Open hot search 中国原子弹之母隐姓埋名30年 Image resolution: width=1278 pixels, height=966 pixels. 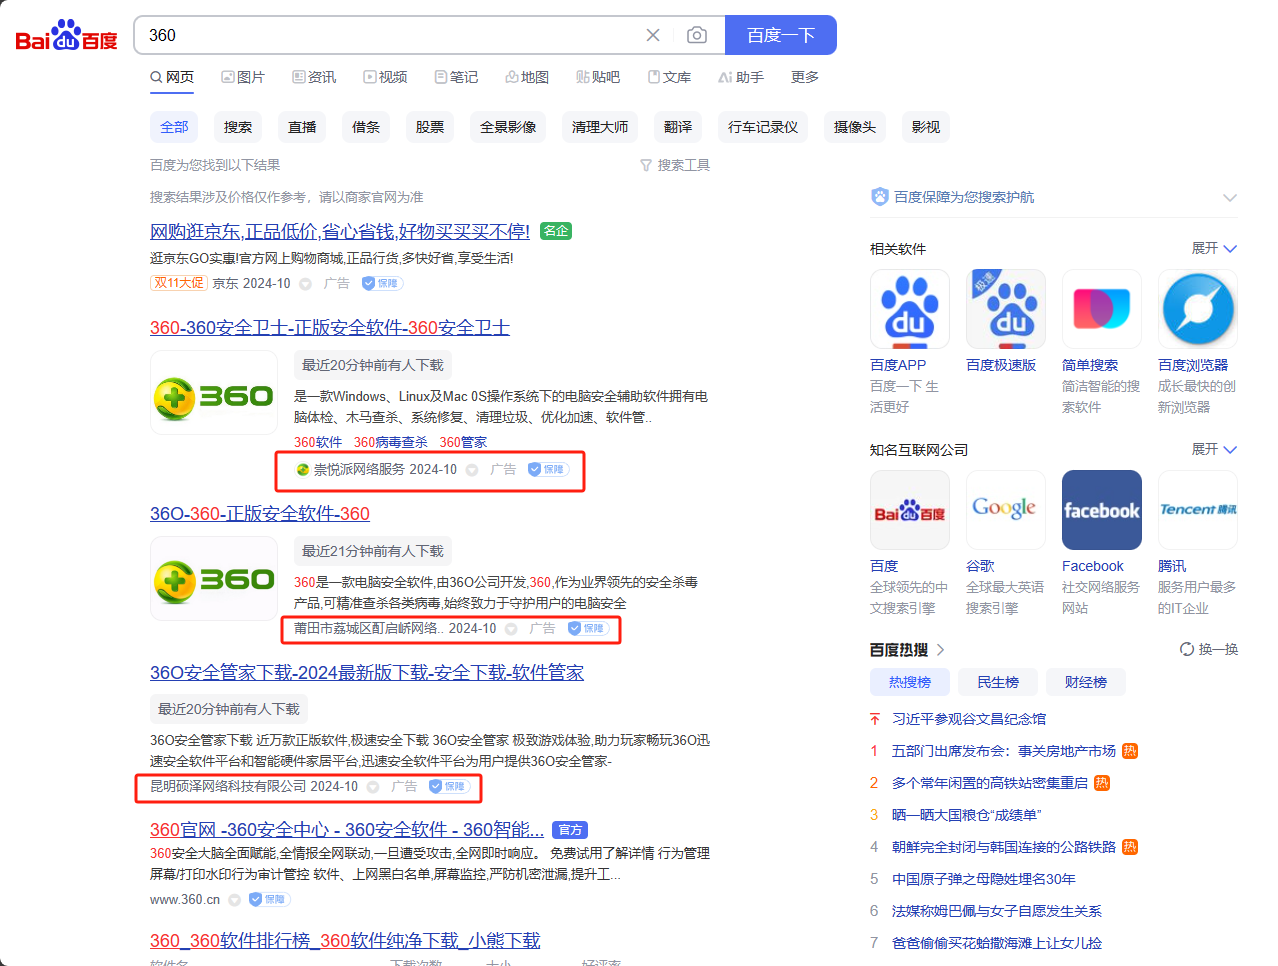coord(984,879)
